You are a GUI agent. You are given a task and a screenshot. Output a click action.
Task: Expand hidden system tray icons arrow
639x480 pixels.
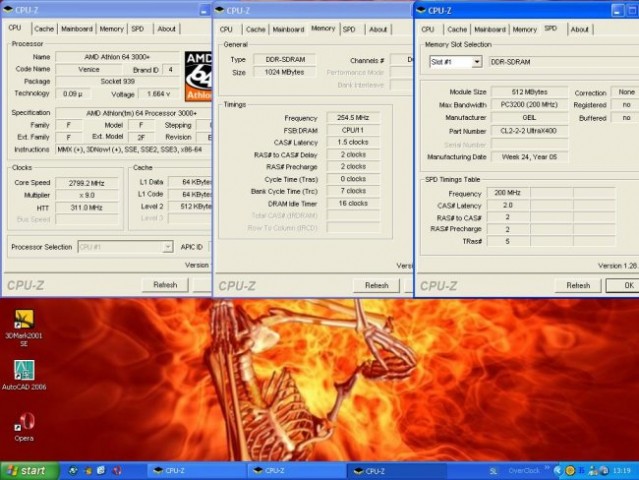click(557, 471)
